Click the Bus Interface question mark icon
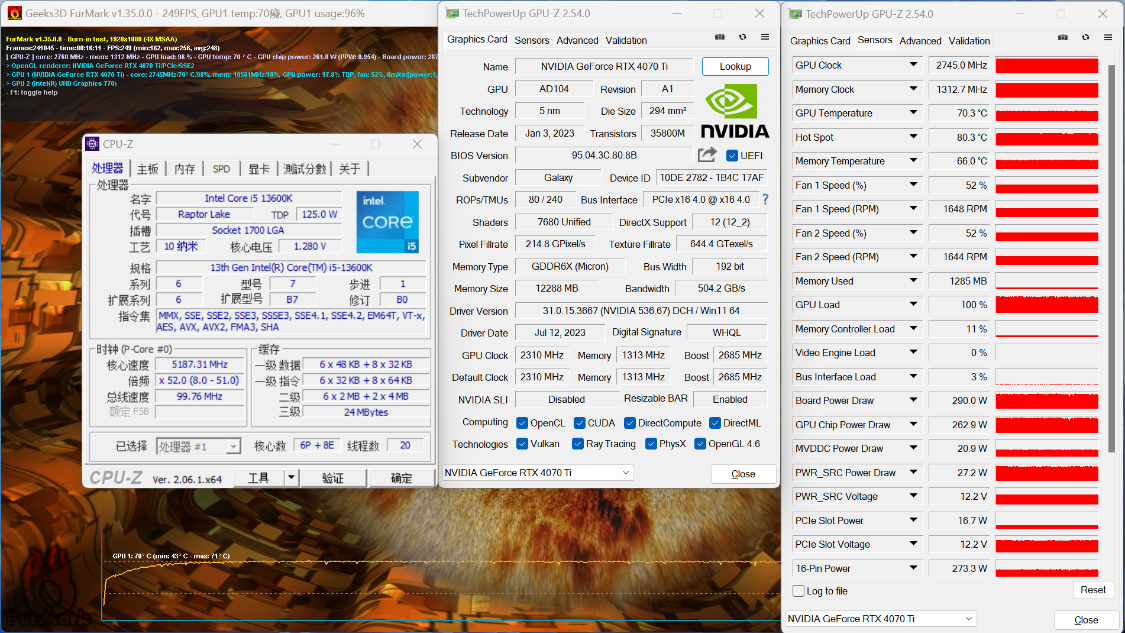Image resolution: width=1125 pixels, height=633 pixels. point(766,200)
